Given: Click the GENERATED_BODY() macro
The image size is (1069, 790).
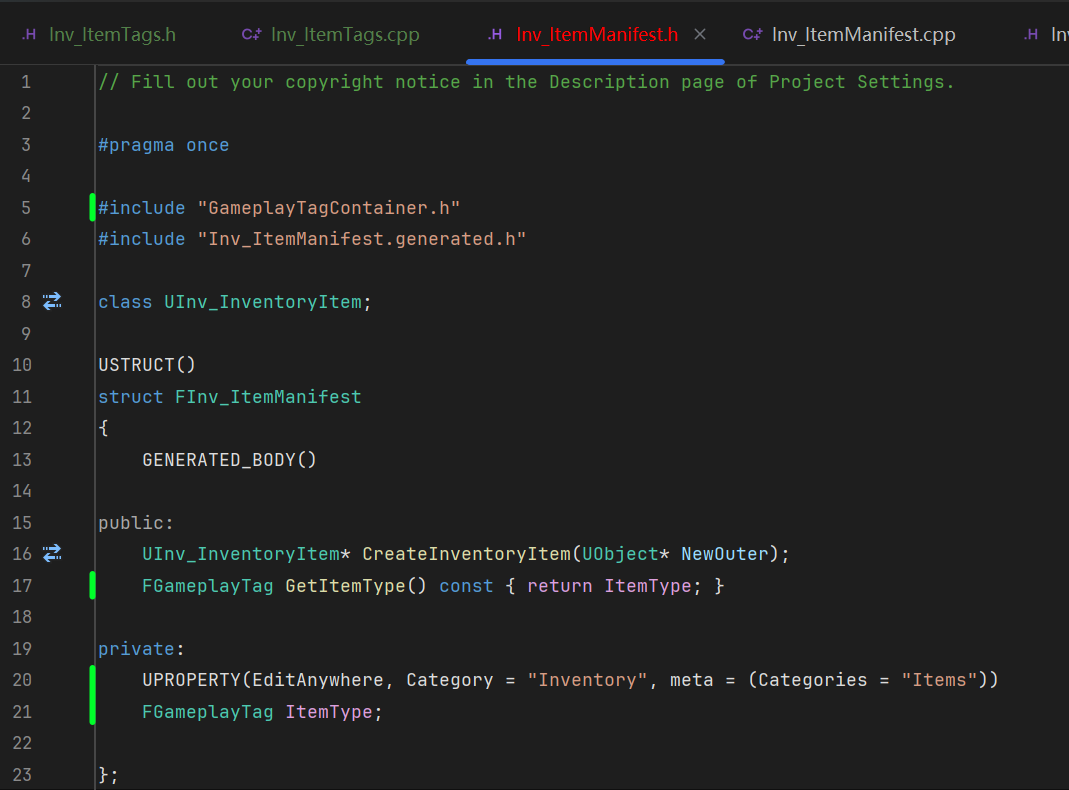Looking at the screenshot, I should click(229, 459).
